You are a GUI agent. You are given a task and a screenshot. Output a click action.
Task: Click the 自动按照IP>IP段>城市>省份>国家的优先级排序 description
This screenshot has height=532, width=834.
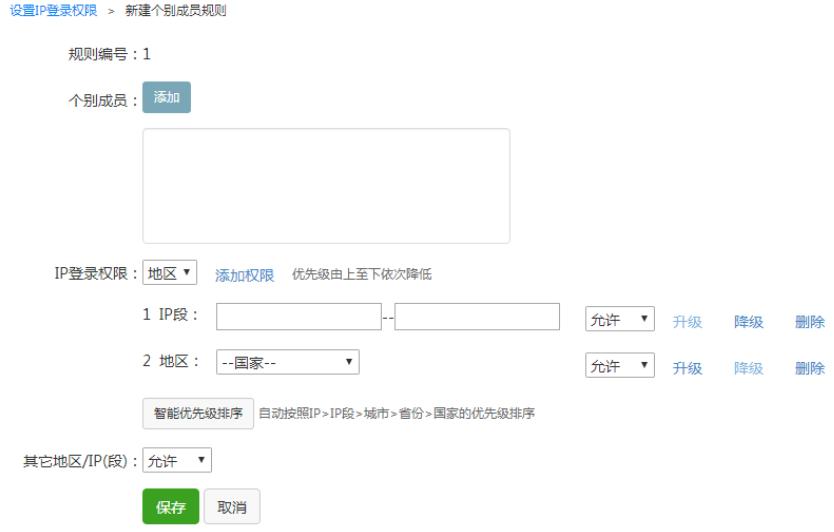397,413
